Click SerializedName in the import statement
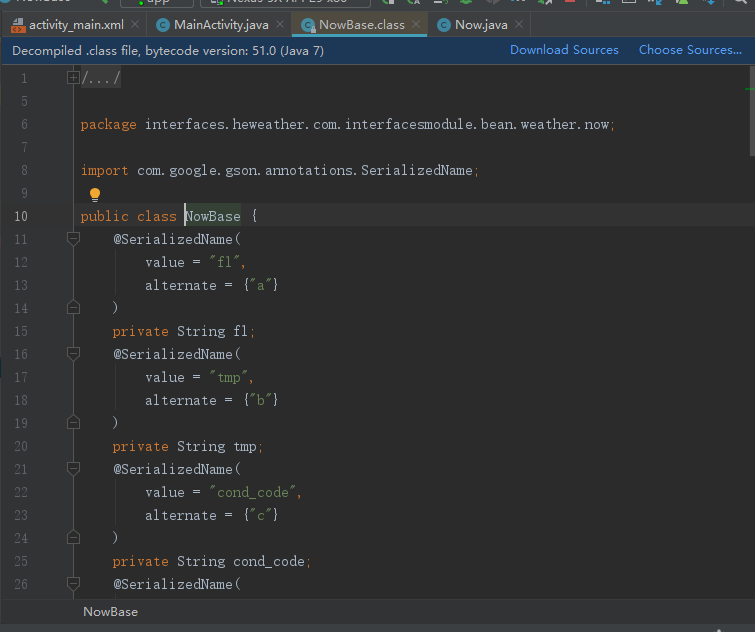Image resolution: width=755 pixels, height=632 pixels. click(x=417, y=170)
